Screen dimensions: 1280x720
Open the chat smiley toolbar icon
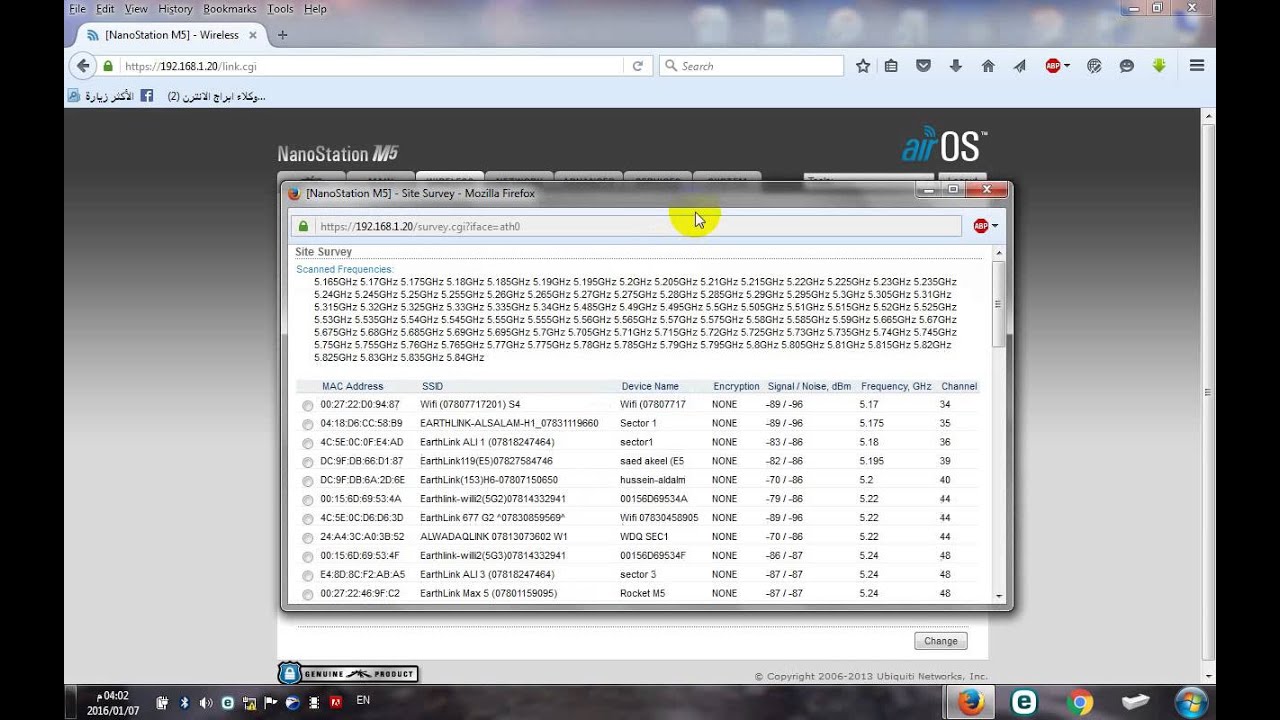[x=1127, y=66]
